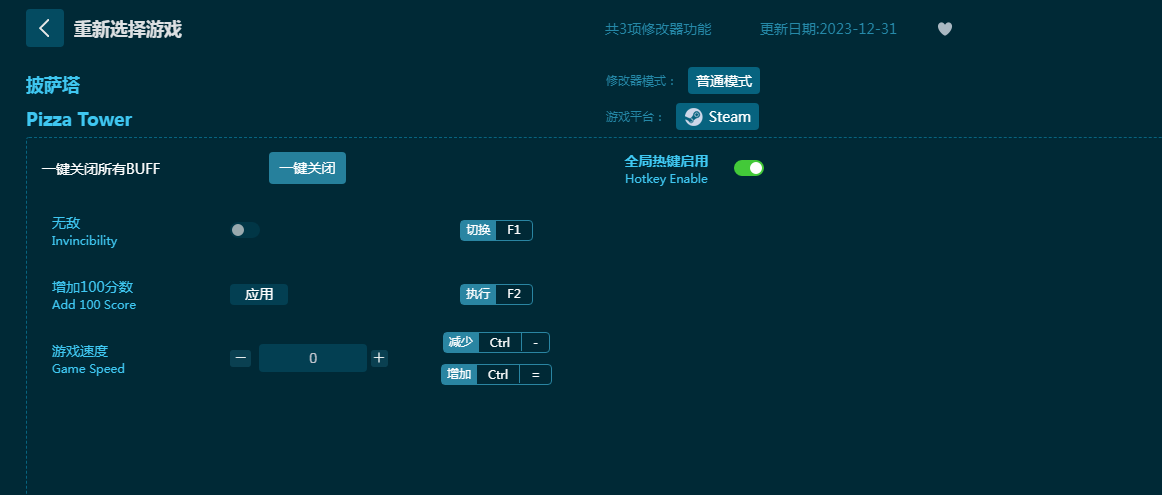Apply Add 100 Score with 应用 button
The height and width of the screenshot is (495, 1162).
[x=259, y=294]
